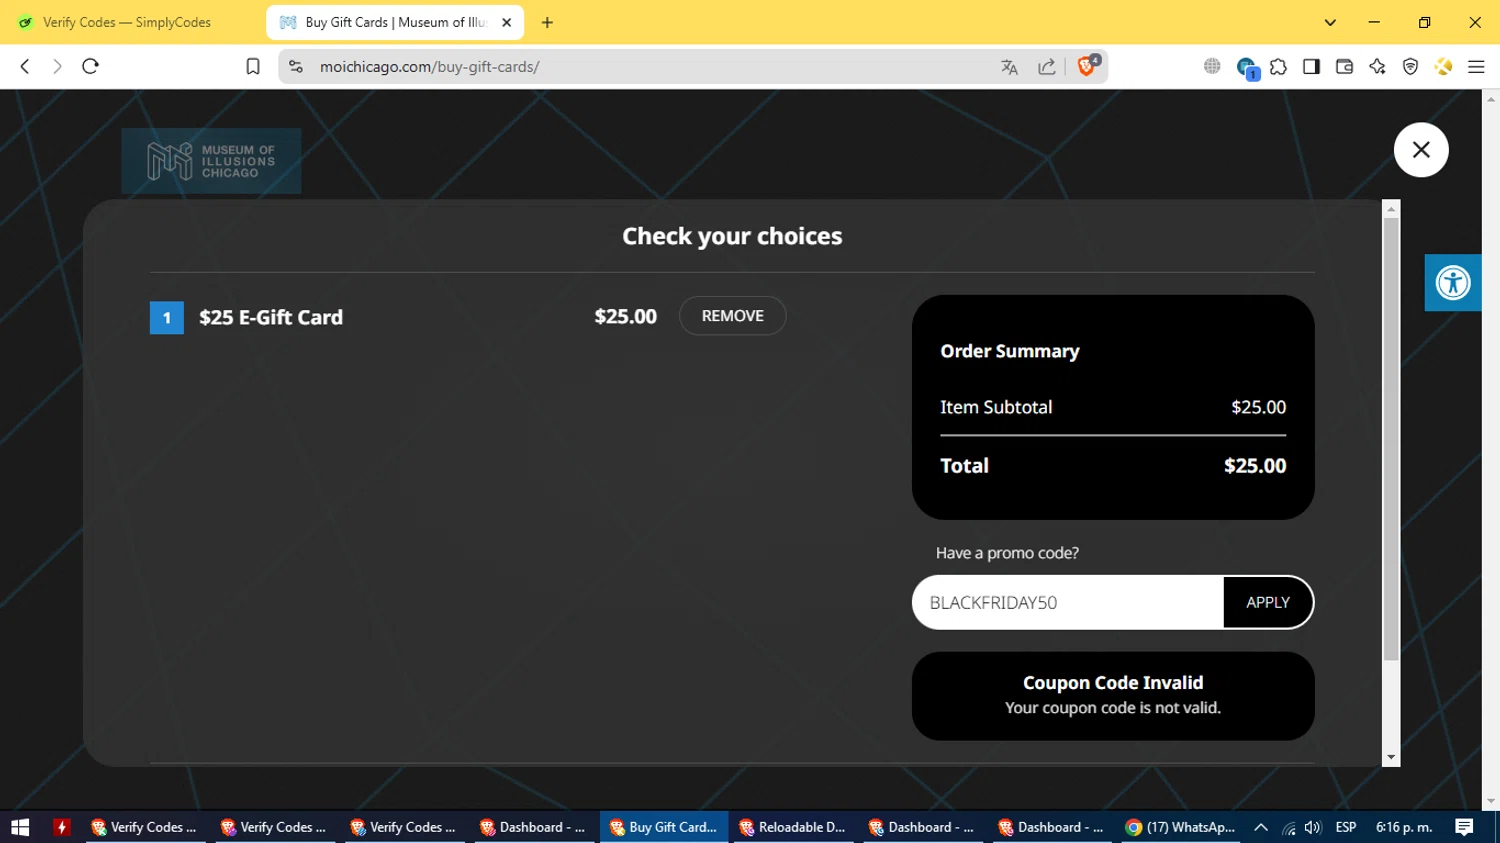Screen dimensions: 1500x843
Task: Open Brave Shields icon
Action: pos(1087,66)
